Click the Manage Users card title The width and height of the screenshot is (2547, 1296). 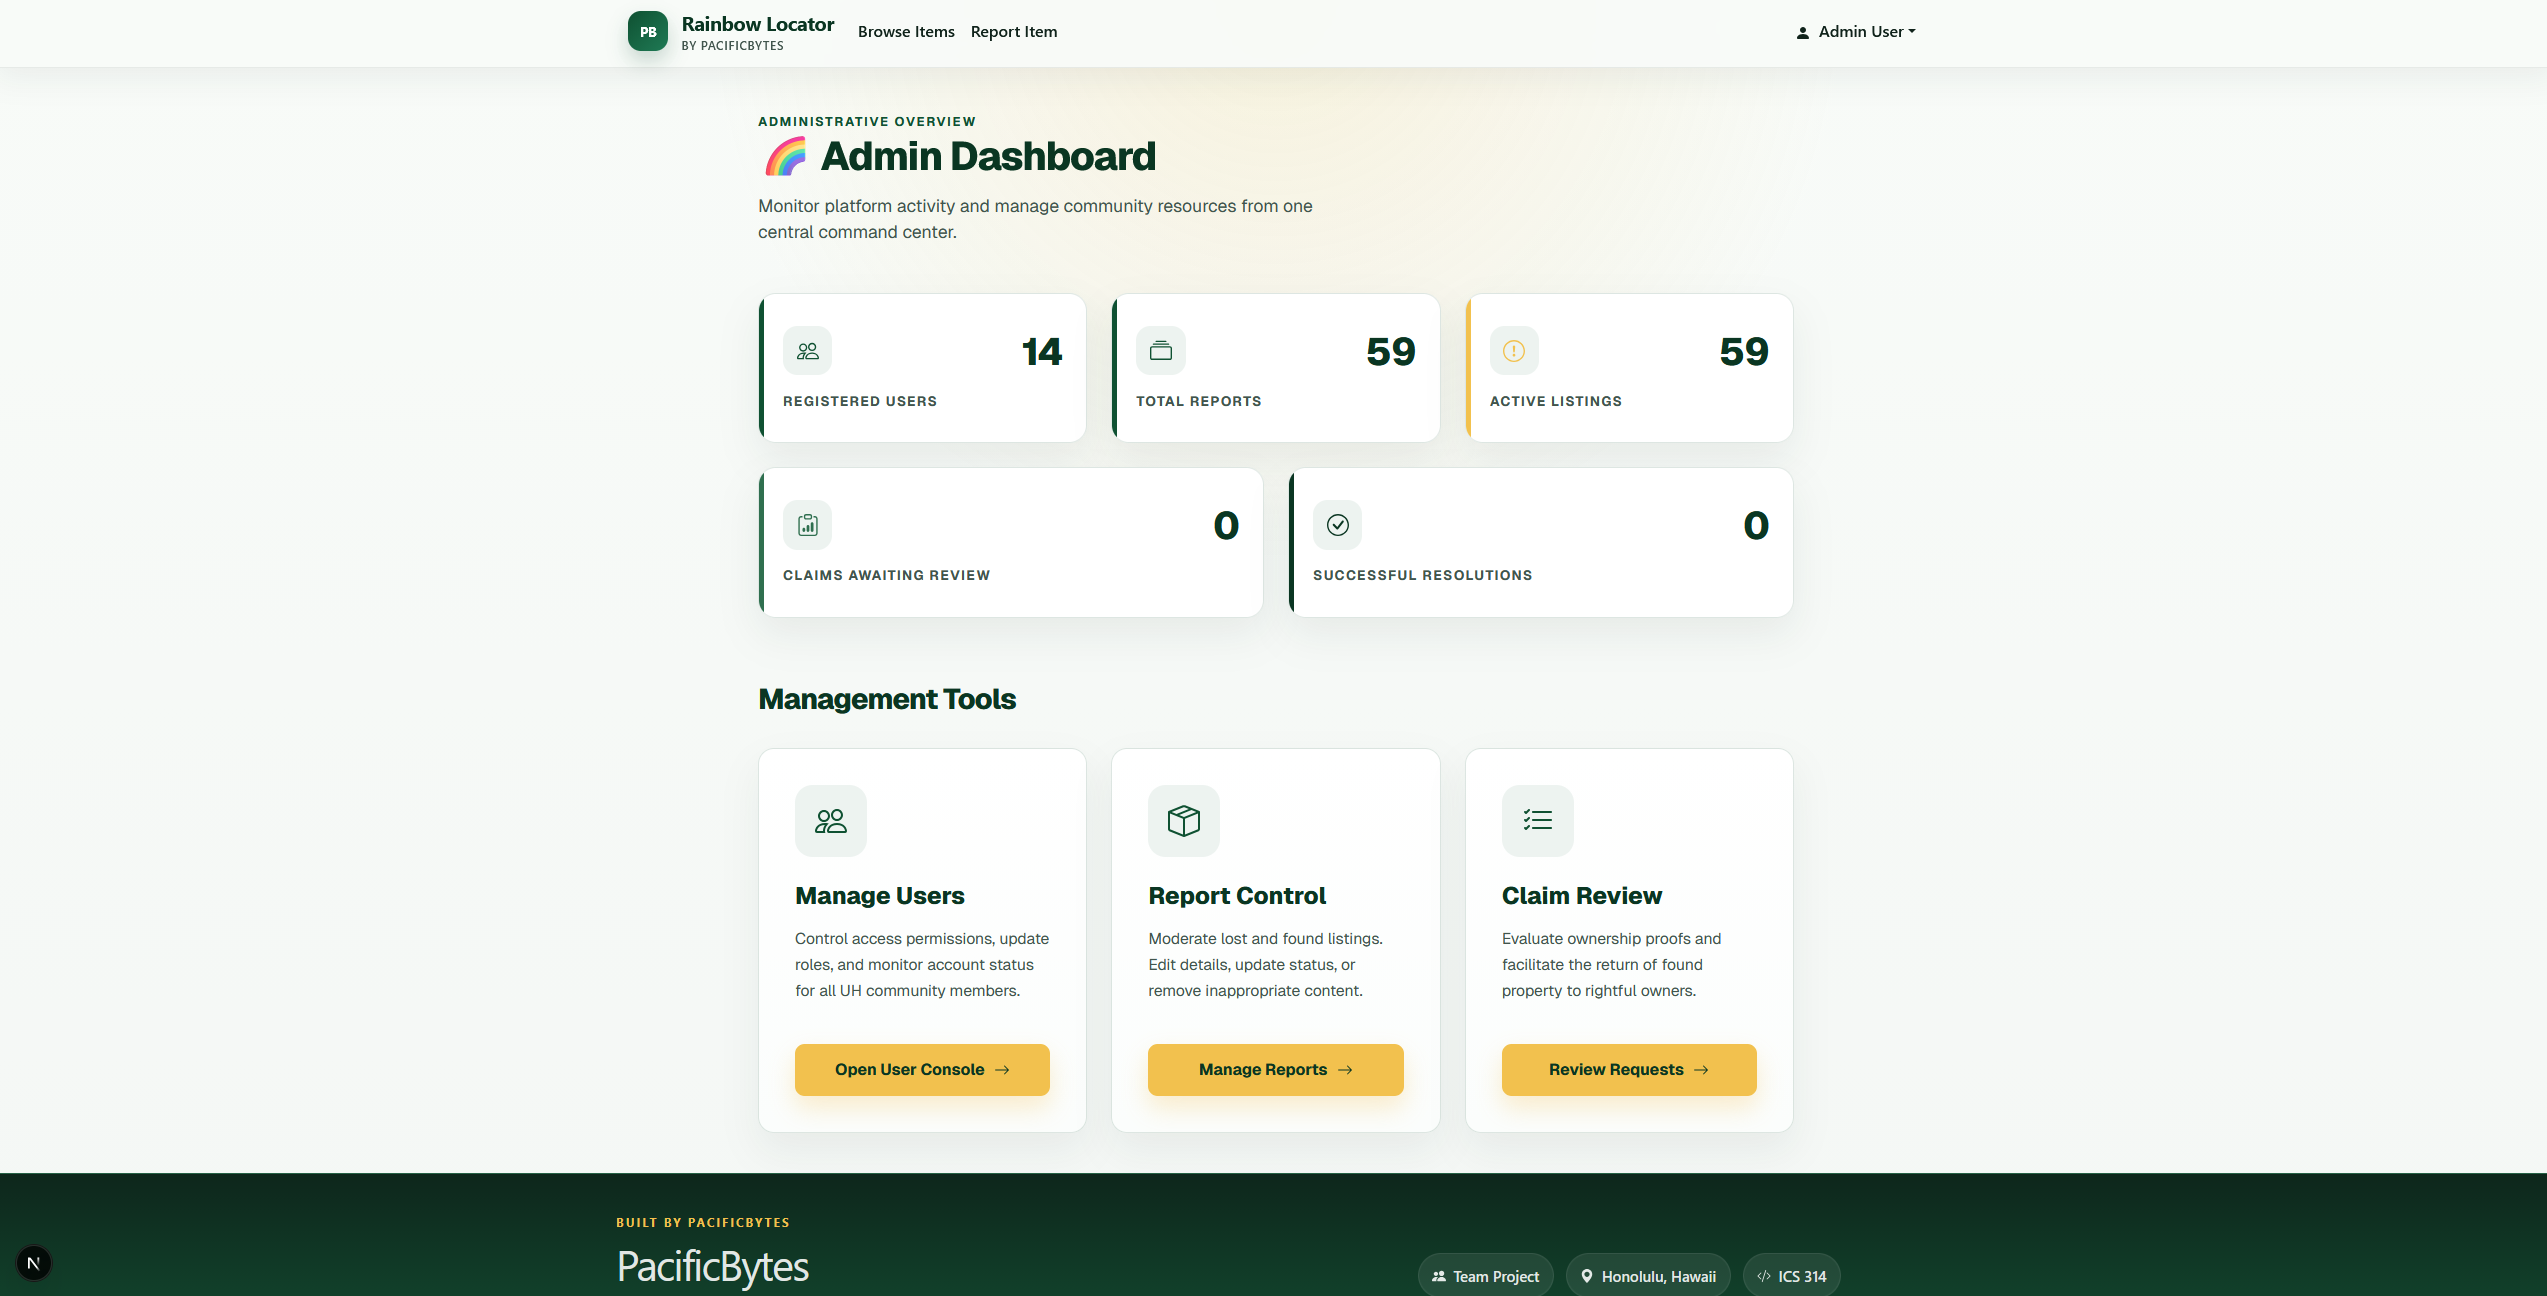(x=879, y=896)
